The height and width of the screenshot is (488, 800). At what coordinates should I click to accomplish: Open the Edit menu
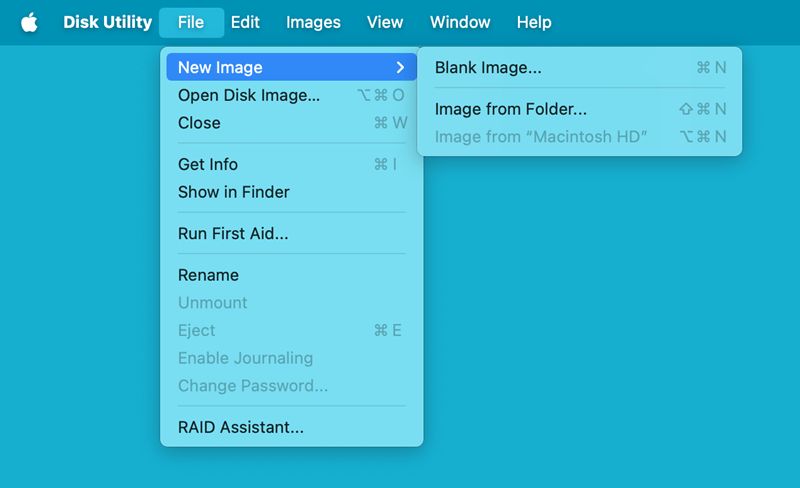tap(246, 22)
